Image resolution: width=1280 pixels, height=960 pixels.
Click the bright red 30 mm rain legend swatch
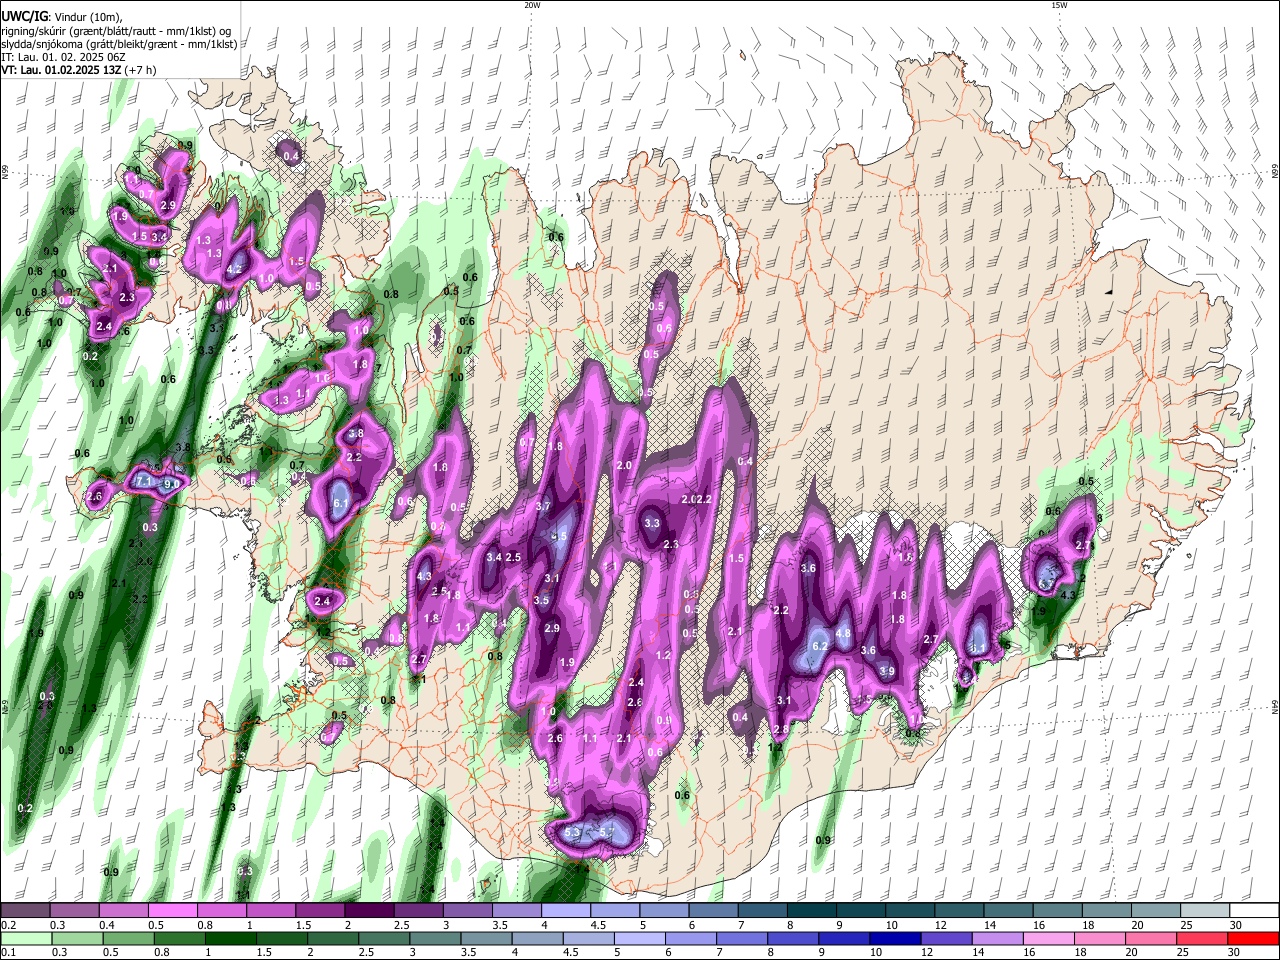tap(1255, 938)
